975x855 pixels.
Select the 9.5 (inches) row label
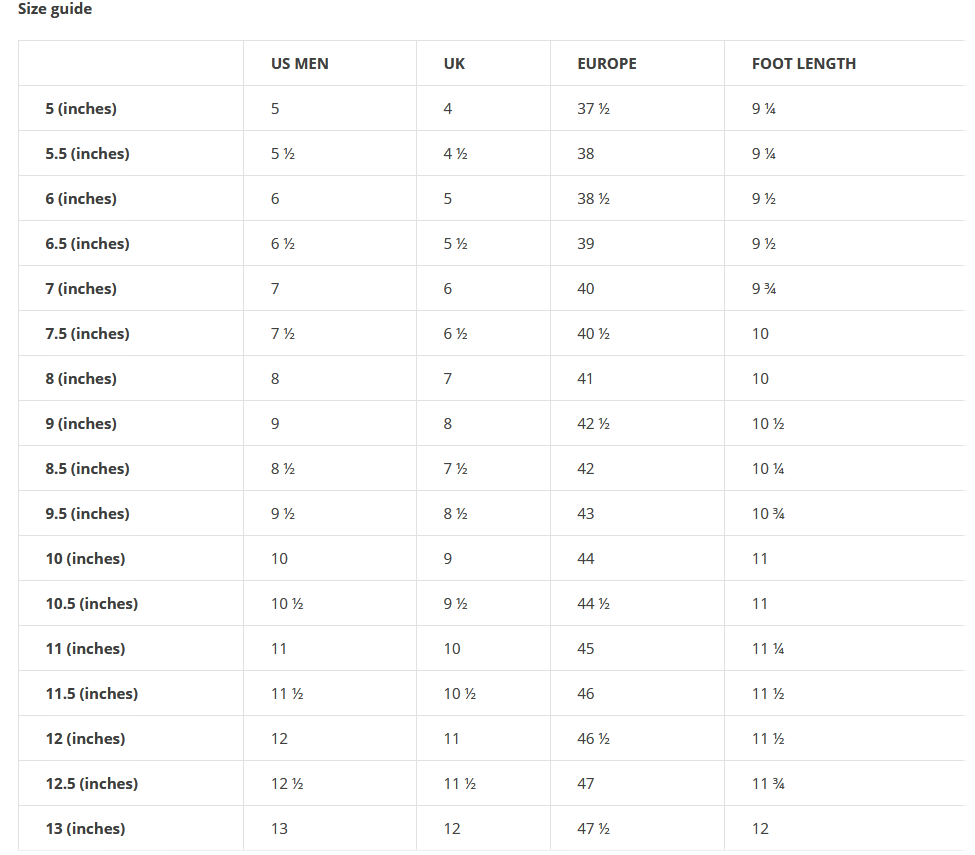coord(87,514)
